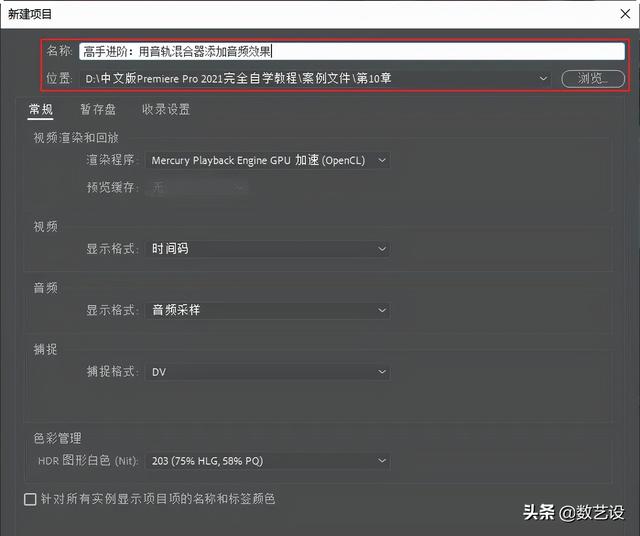Open the project location path dropdown

click(310, 78)
